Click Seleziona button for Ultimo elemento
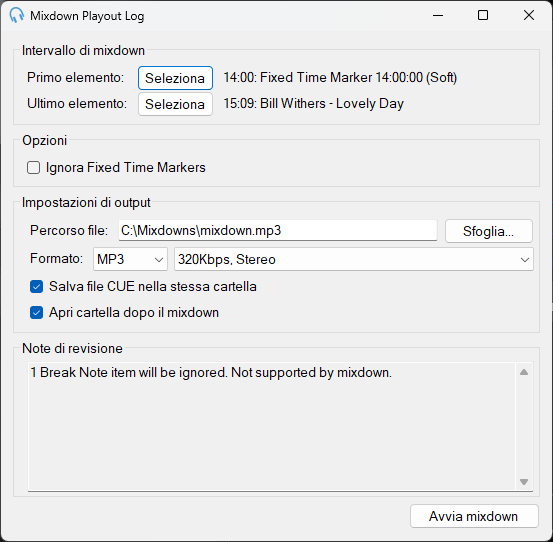The width and height of the screenshot is (553, 542). (x=175, y=104)
